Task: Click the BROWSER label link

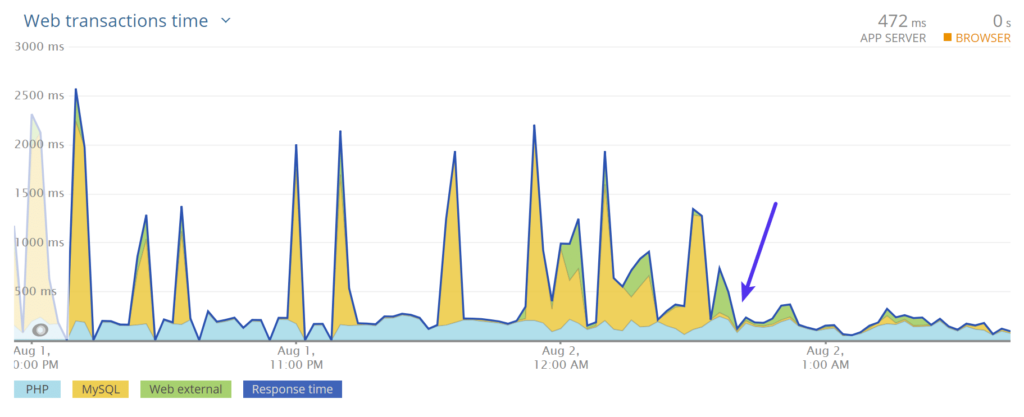Action: pyautogui.click(x=983, y=38)
